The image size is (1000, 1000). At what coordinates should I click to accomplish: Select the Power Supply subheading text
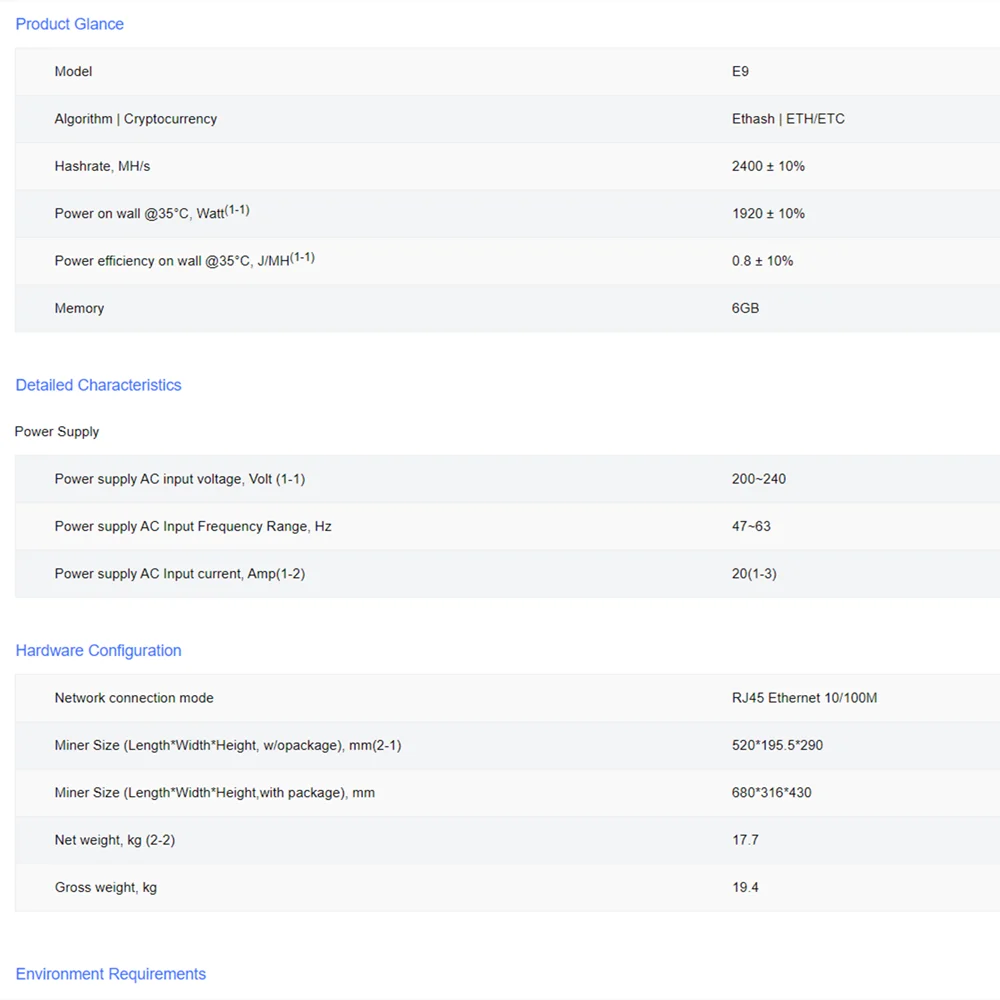point(57,432)
